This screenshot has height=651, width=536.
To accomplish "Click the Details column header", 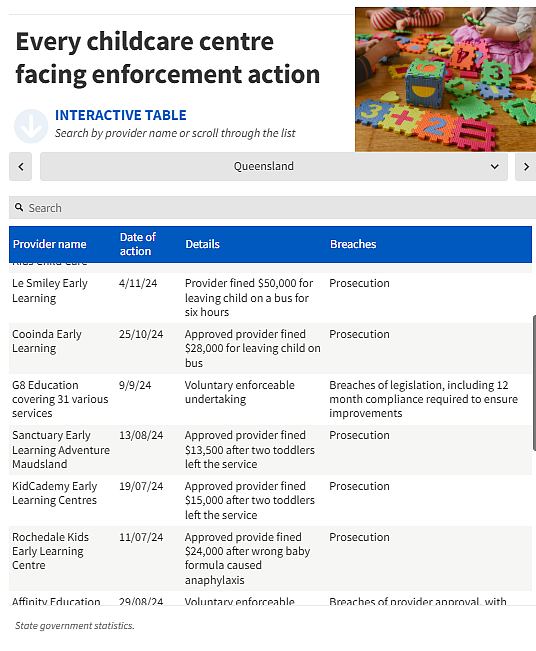I will click(x=202, y=244).
